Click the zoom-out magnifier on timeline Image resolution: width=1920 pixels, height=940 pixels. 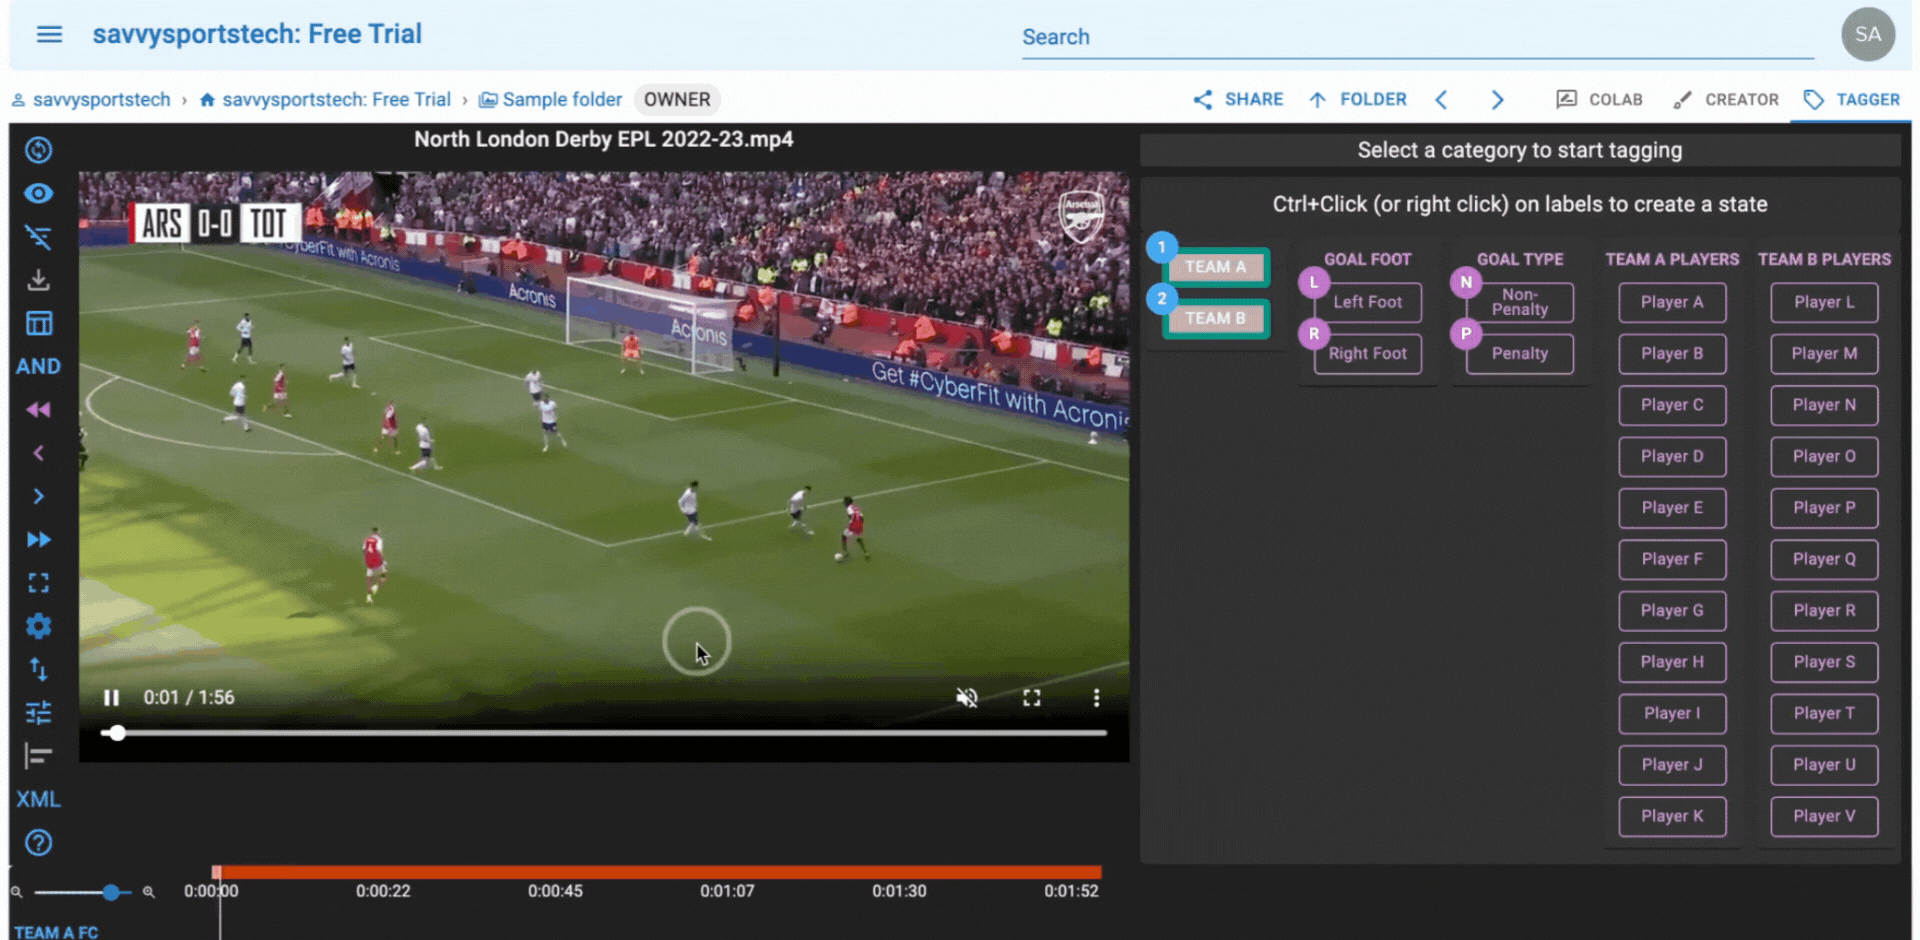point(17,892)
